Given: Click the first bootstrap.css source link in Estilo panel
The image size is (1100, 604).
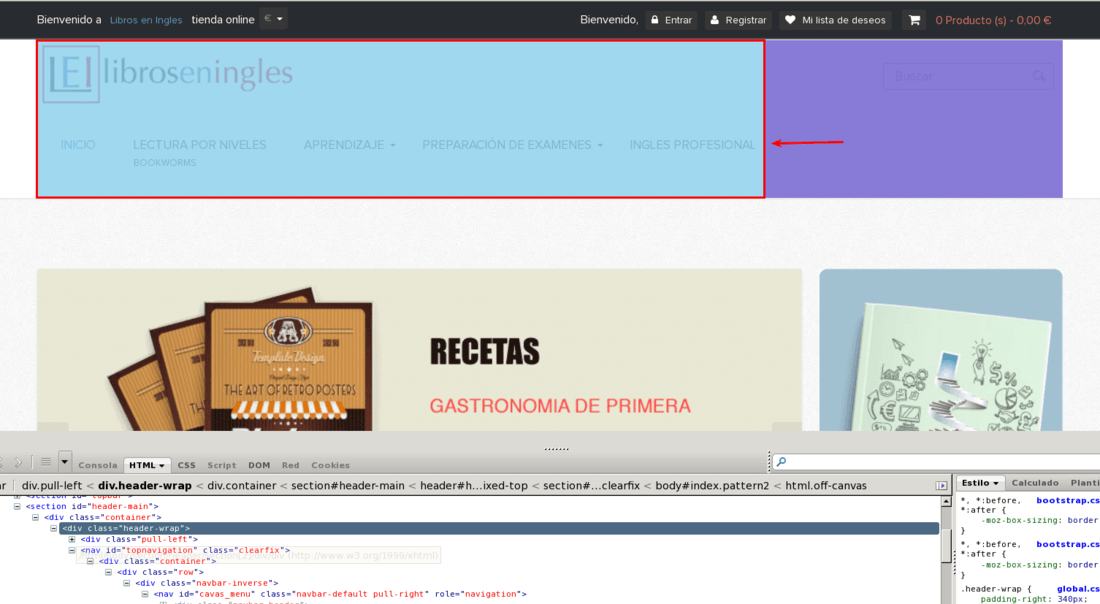Looking at the screenshot, I should click(x=1067, y=501).
